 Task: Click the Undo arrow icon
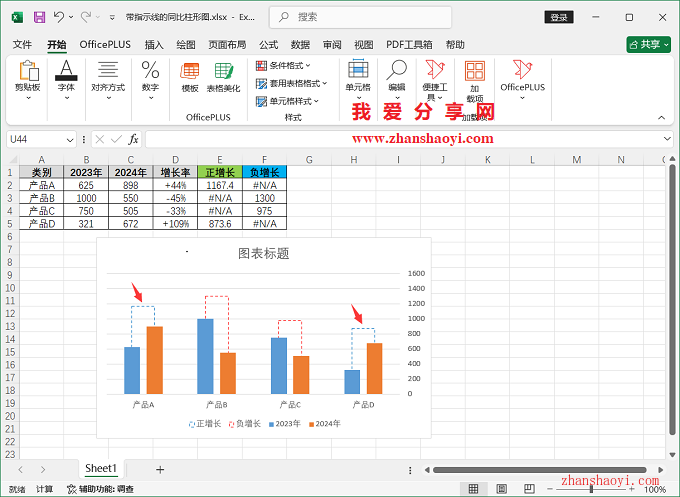(59, 17)
